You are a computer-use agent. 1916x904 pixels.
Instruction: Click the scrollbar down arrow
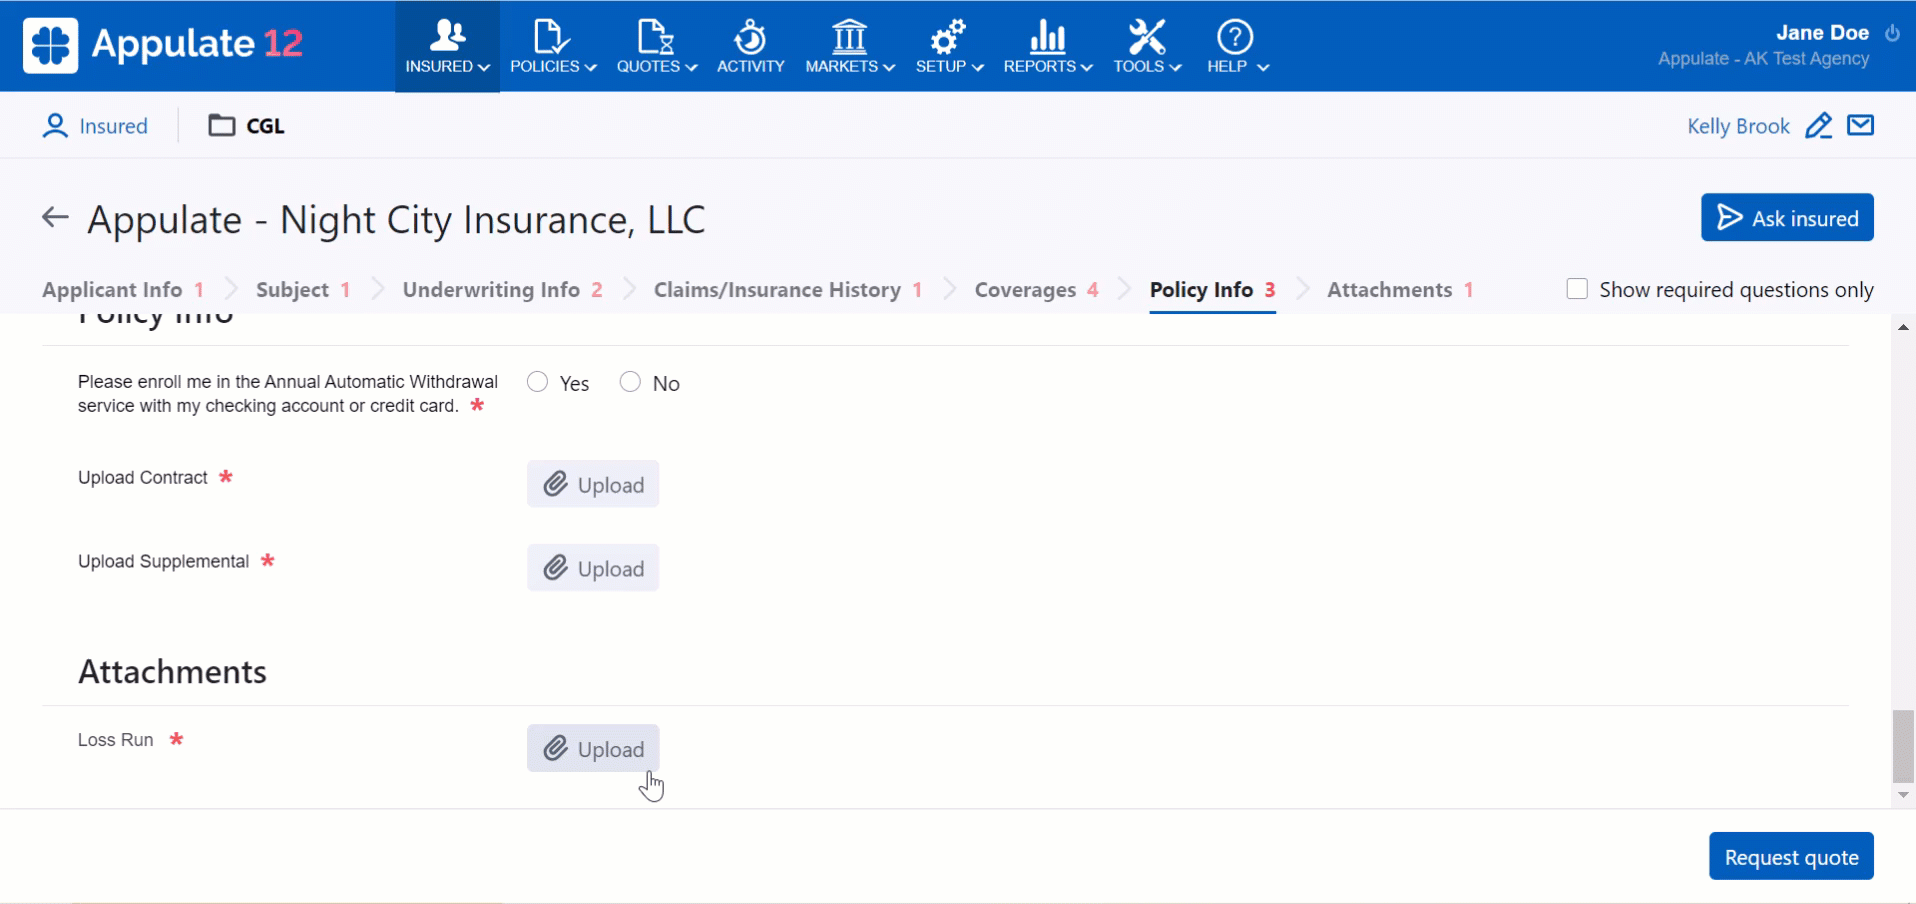[1903, 796]
